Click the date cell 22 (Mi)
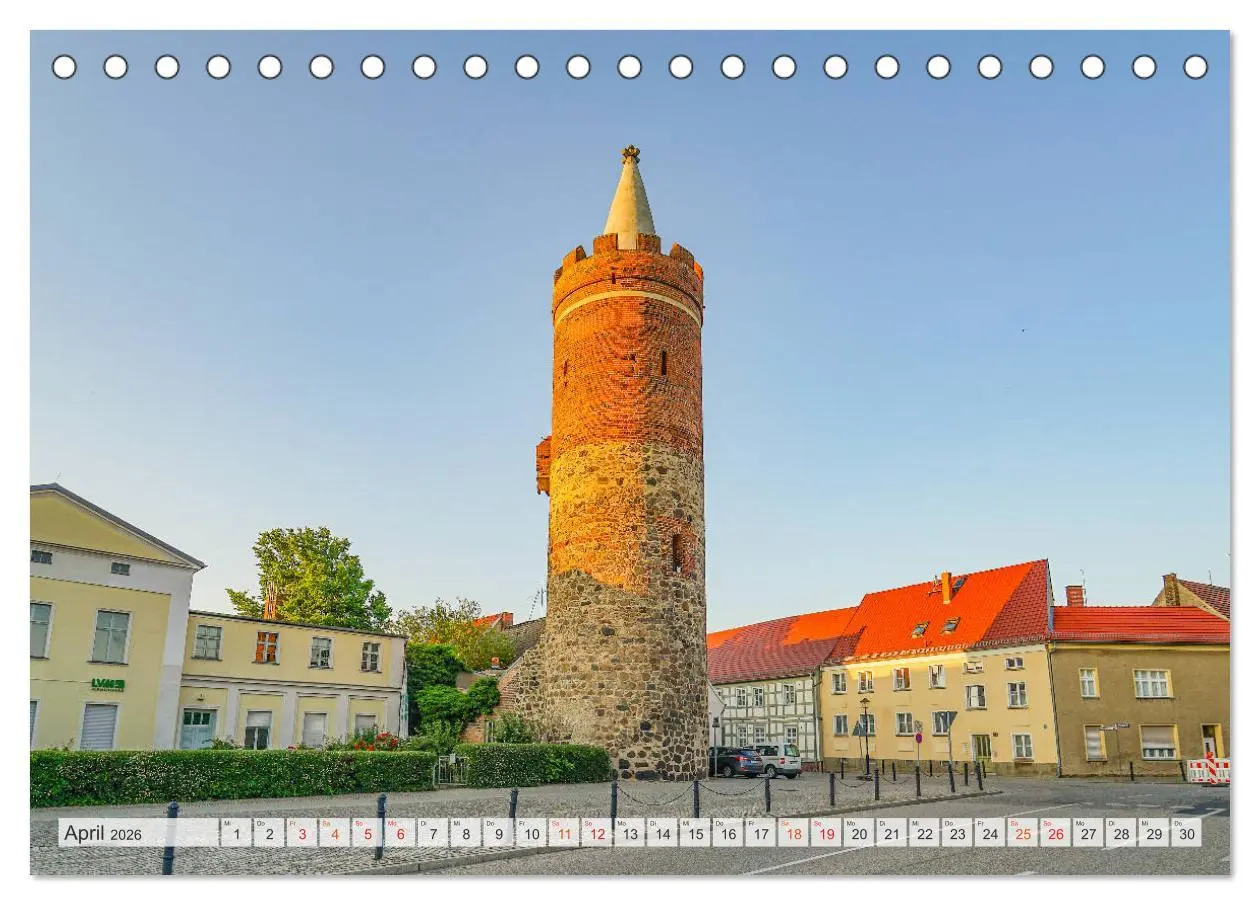This screenshot has height=905, width=1260. pyautogui.click(x=924, y=833)
